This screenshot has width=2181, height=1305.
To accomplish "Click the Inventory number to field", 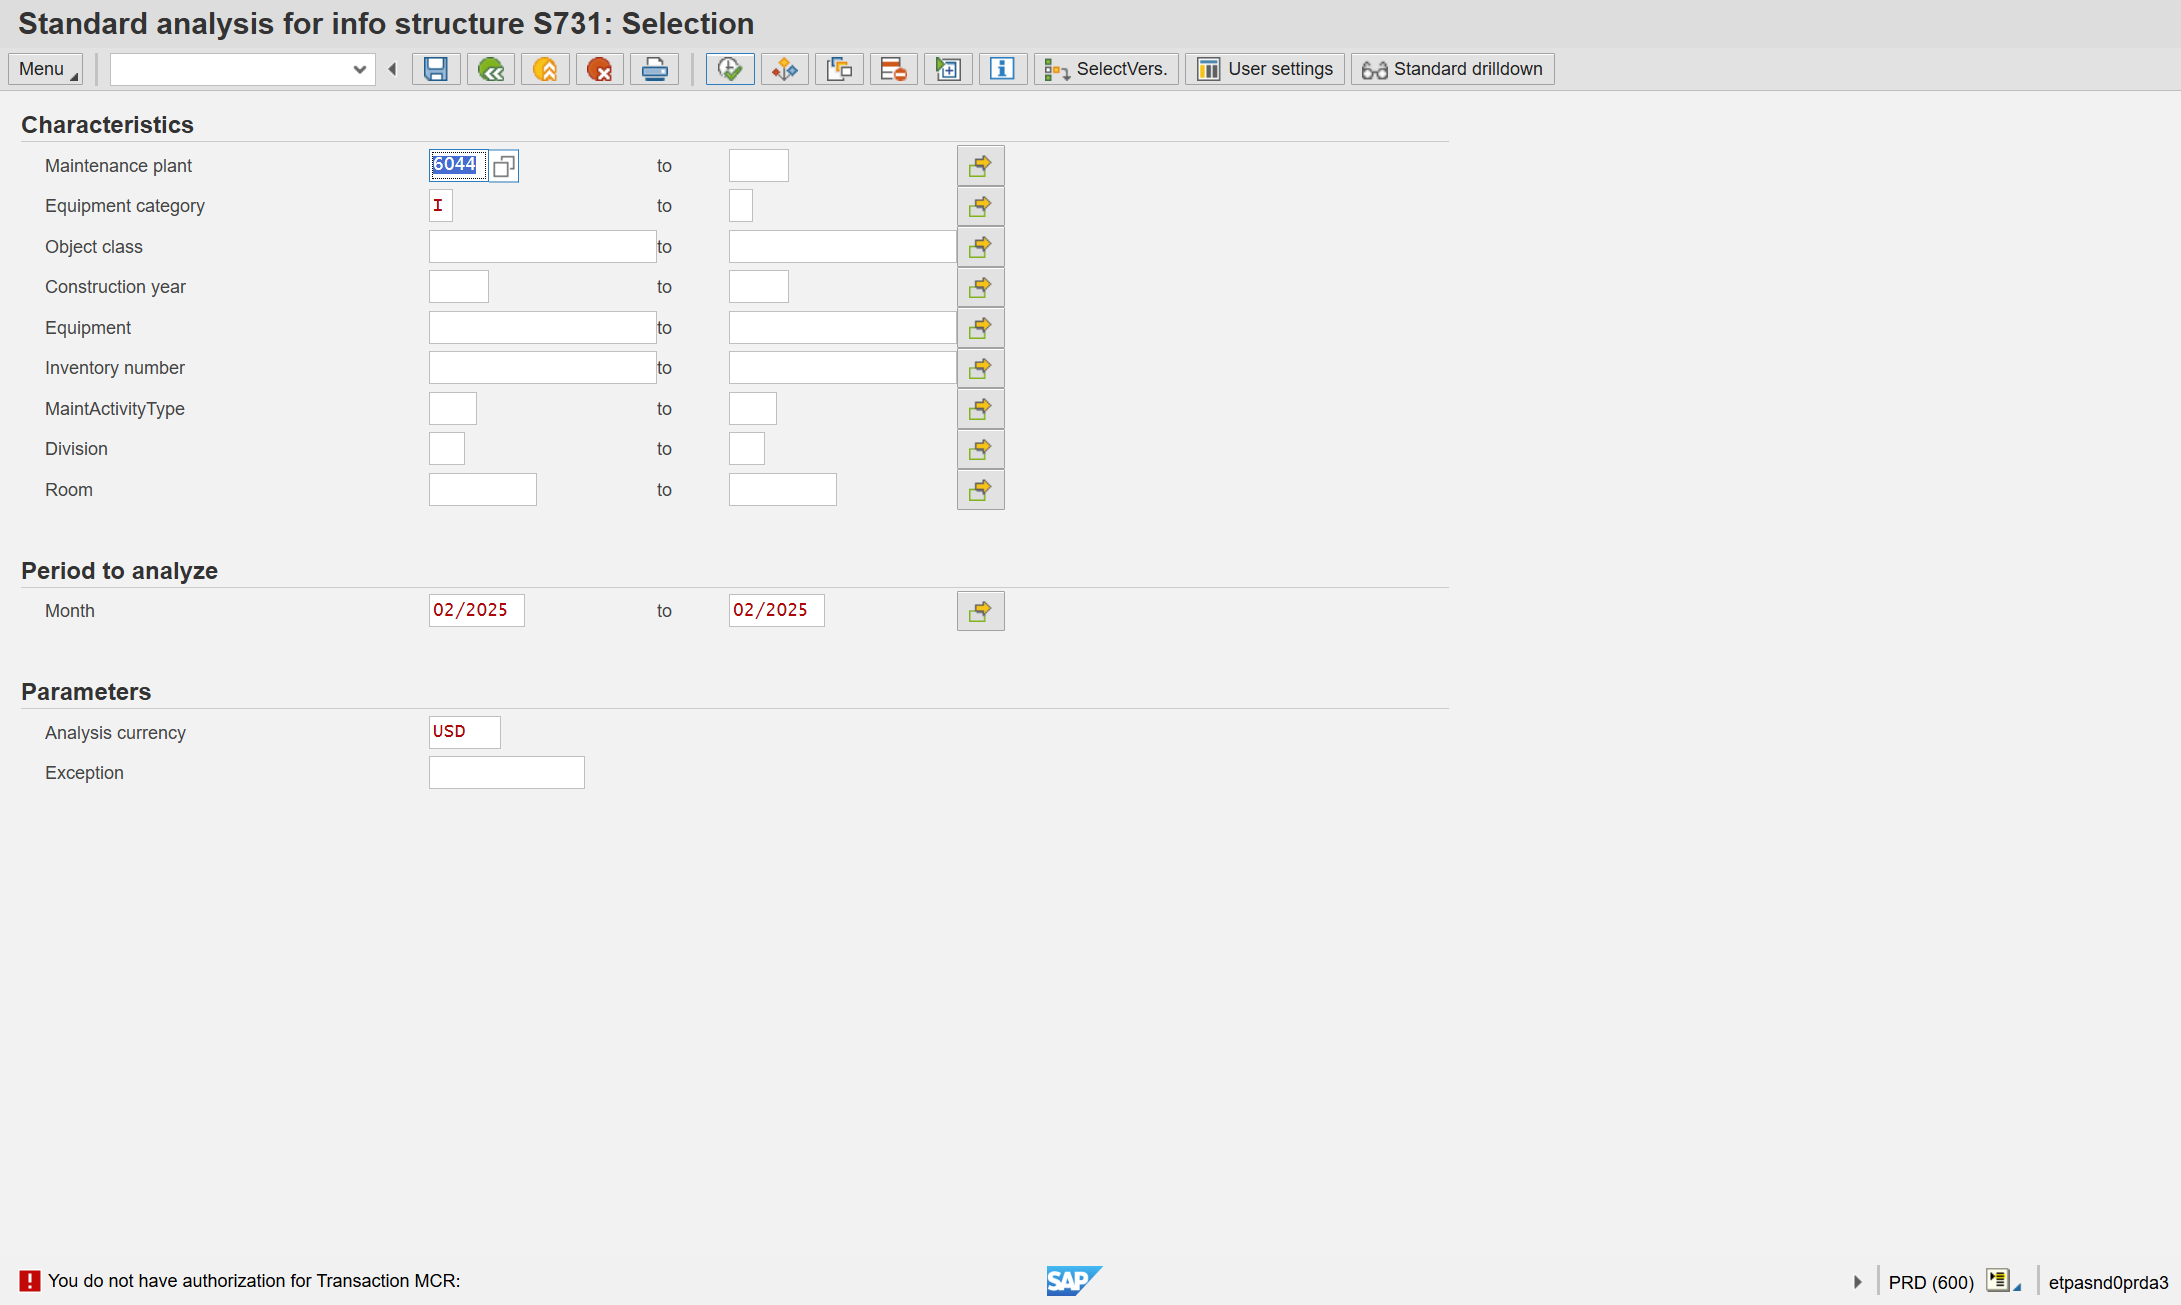I will (843, 368).
